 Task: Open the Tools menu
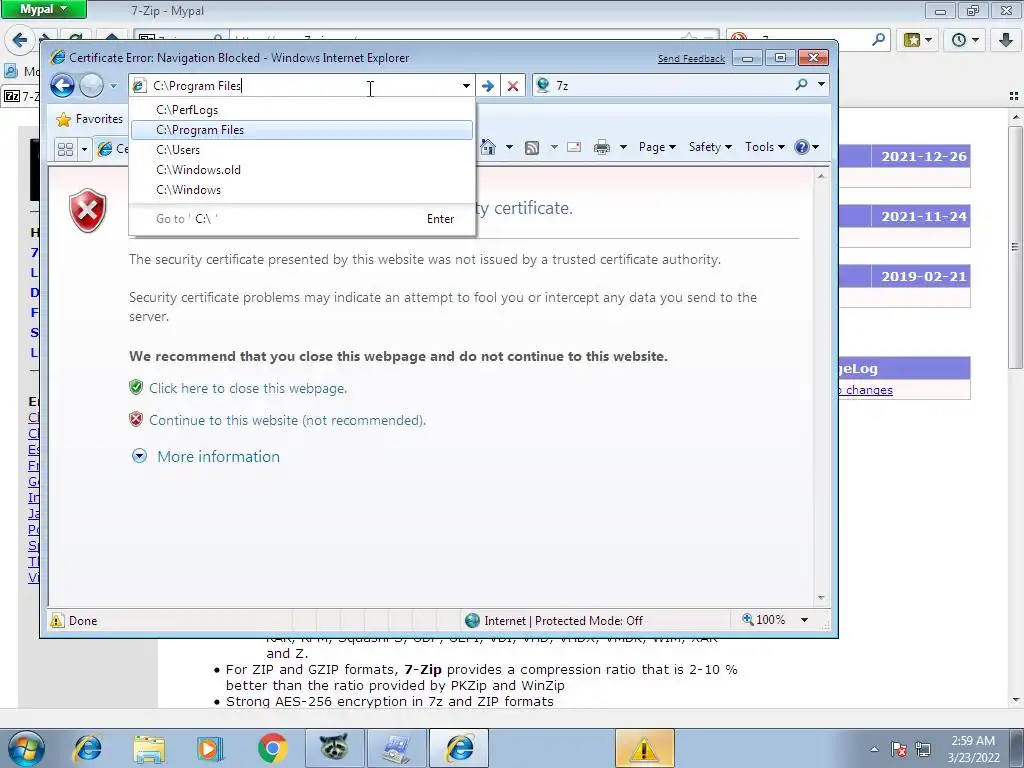(765, 147)
